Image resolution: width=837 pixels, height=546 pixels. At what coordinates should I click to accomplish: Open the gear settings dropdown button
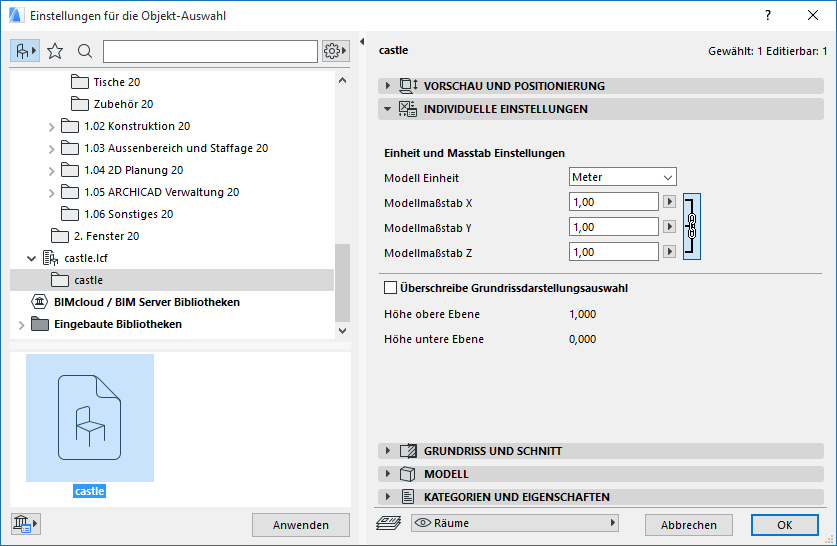coord(334,51)
